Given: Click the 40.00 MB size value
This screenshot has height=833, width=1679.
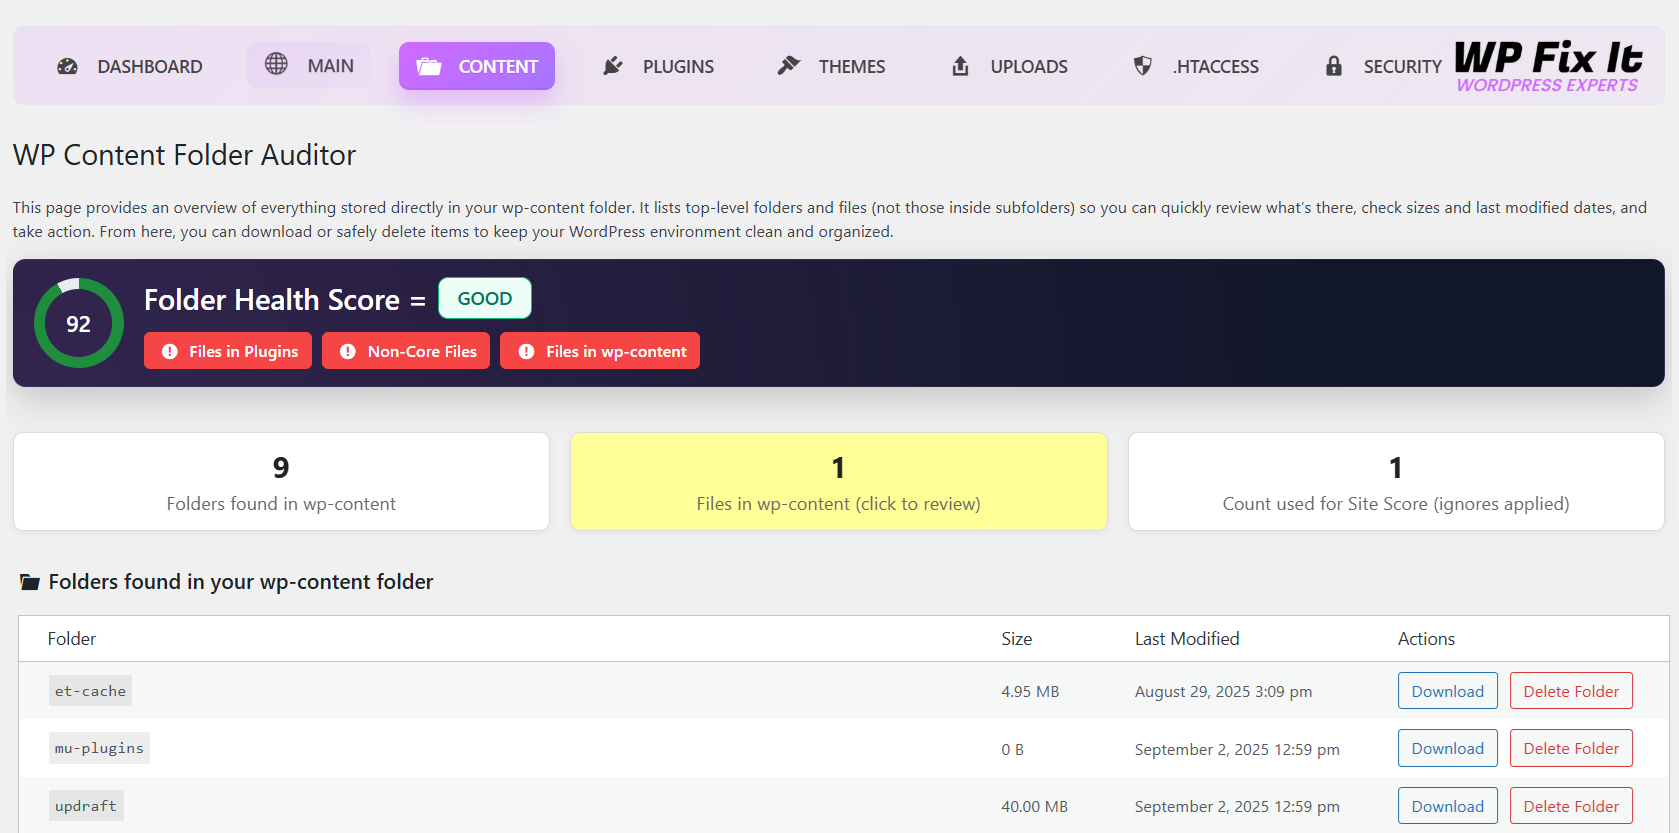Looking at the screenshot, I should [x=1034, y=807].
